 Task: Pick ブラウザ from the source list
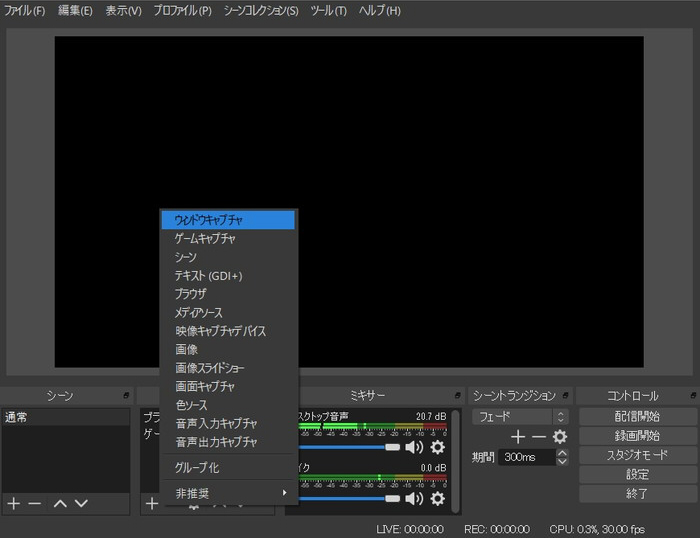228,294
